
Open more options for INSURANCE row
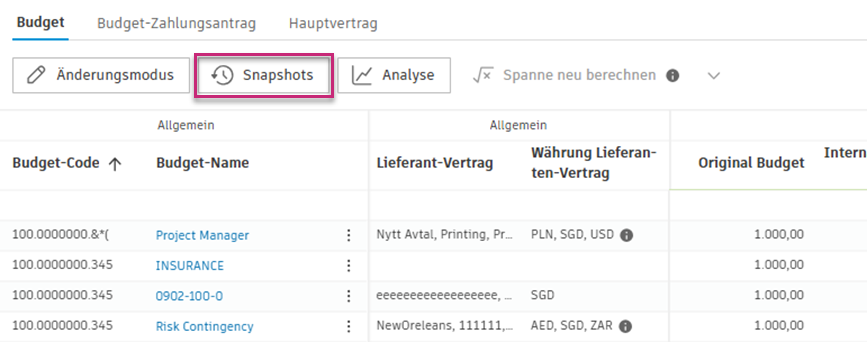pos(348,266)
